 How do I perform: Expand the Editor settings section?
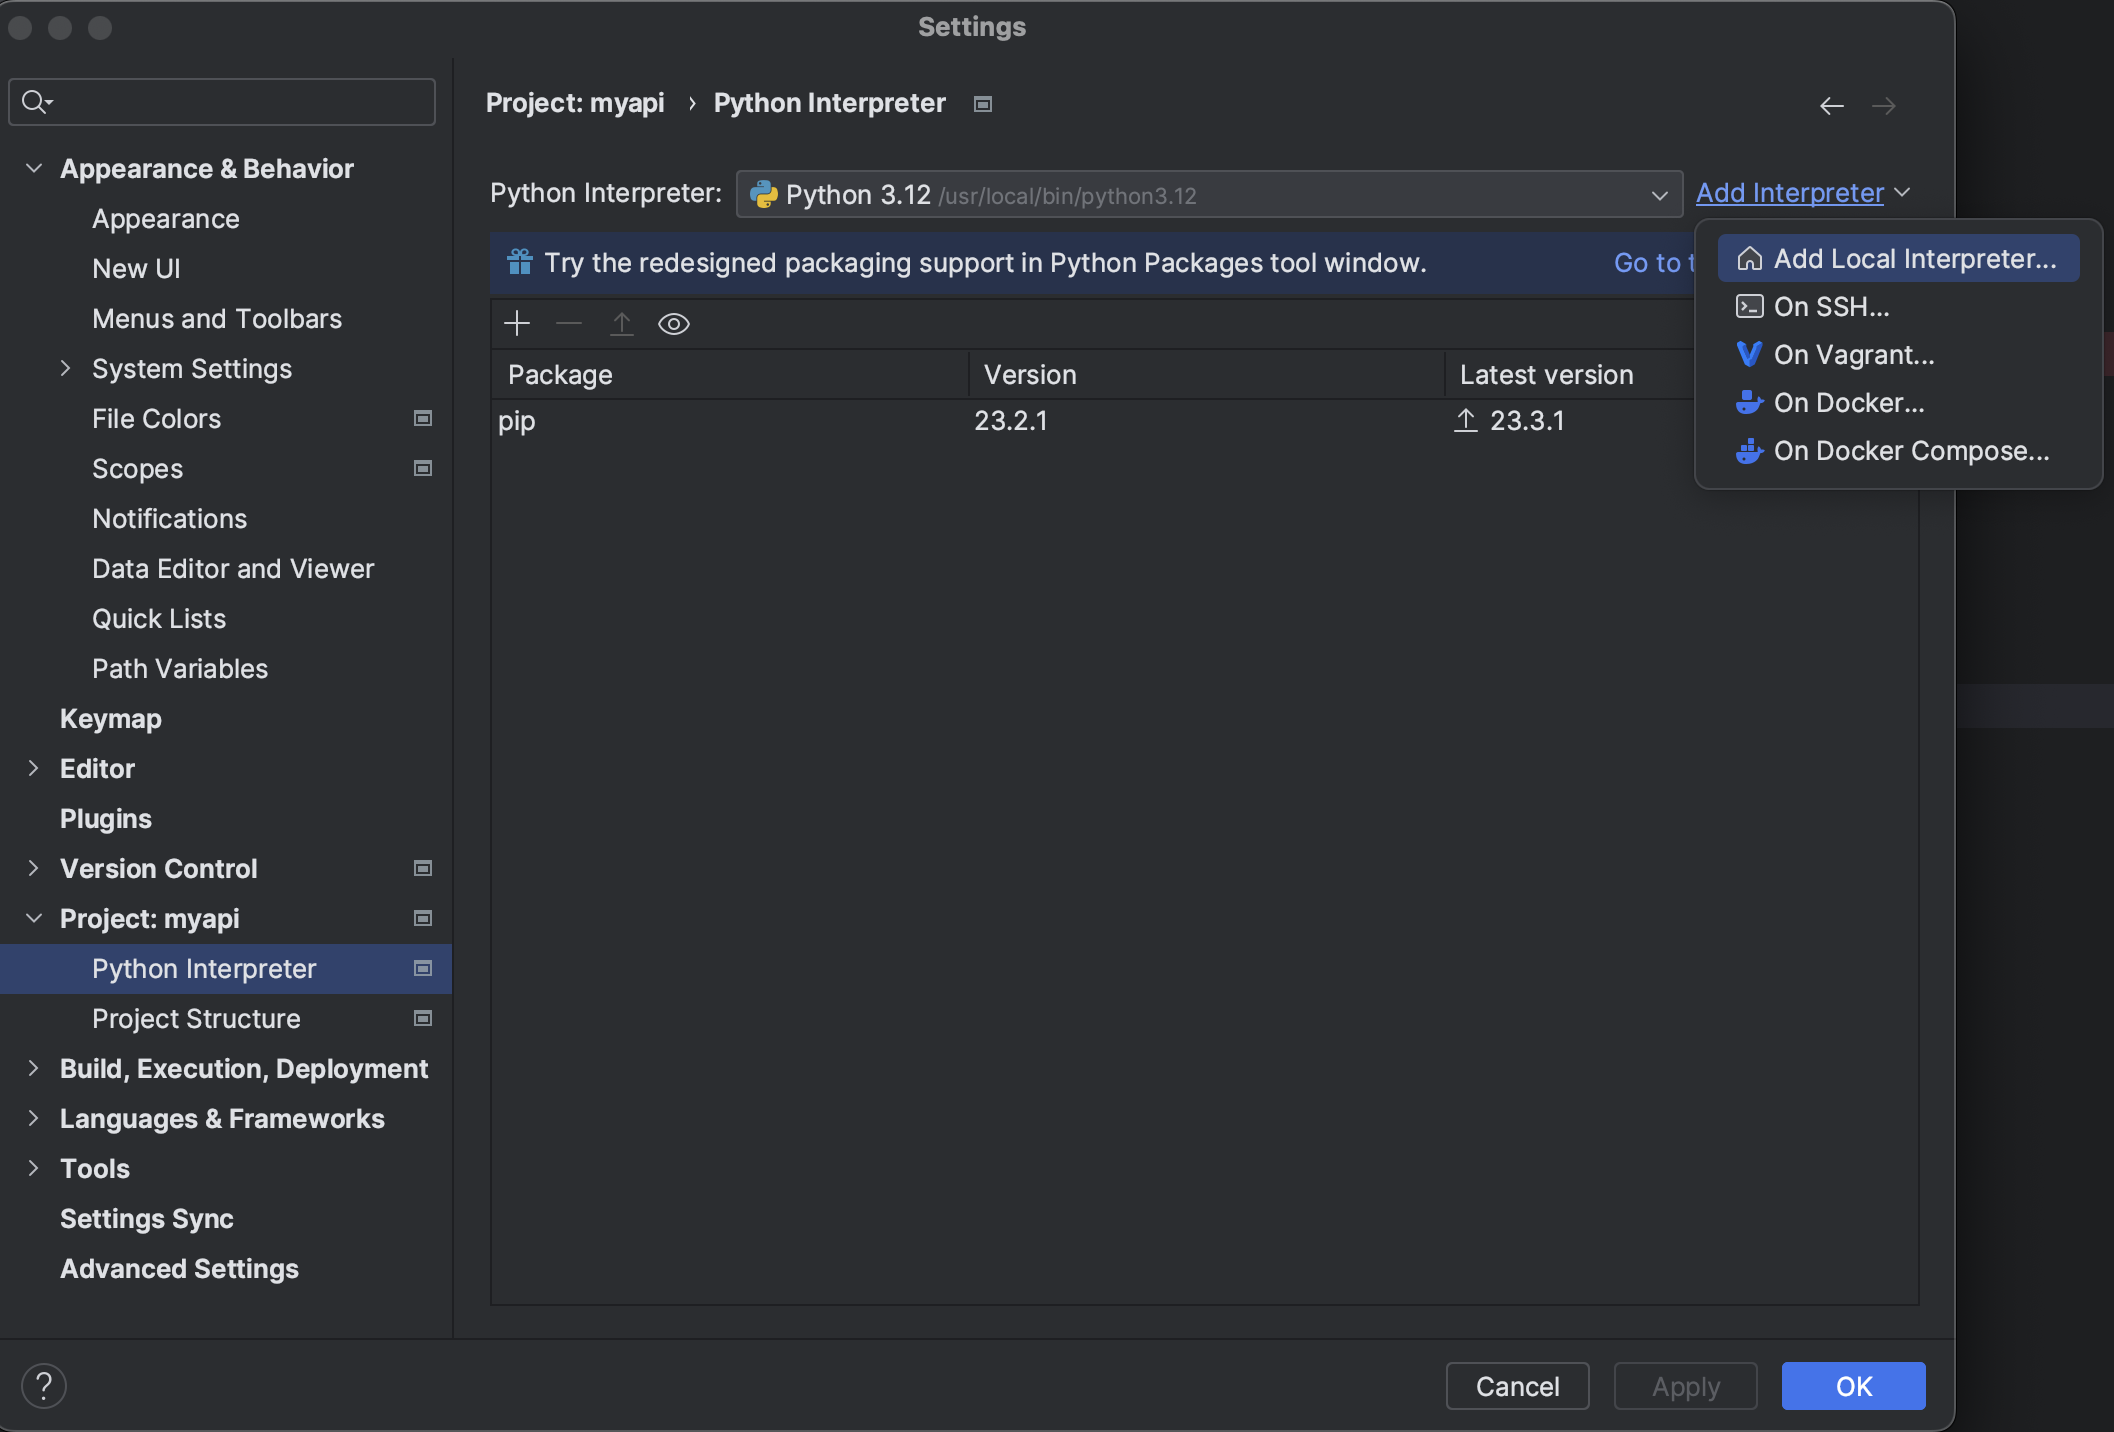tap(34, 768)
